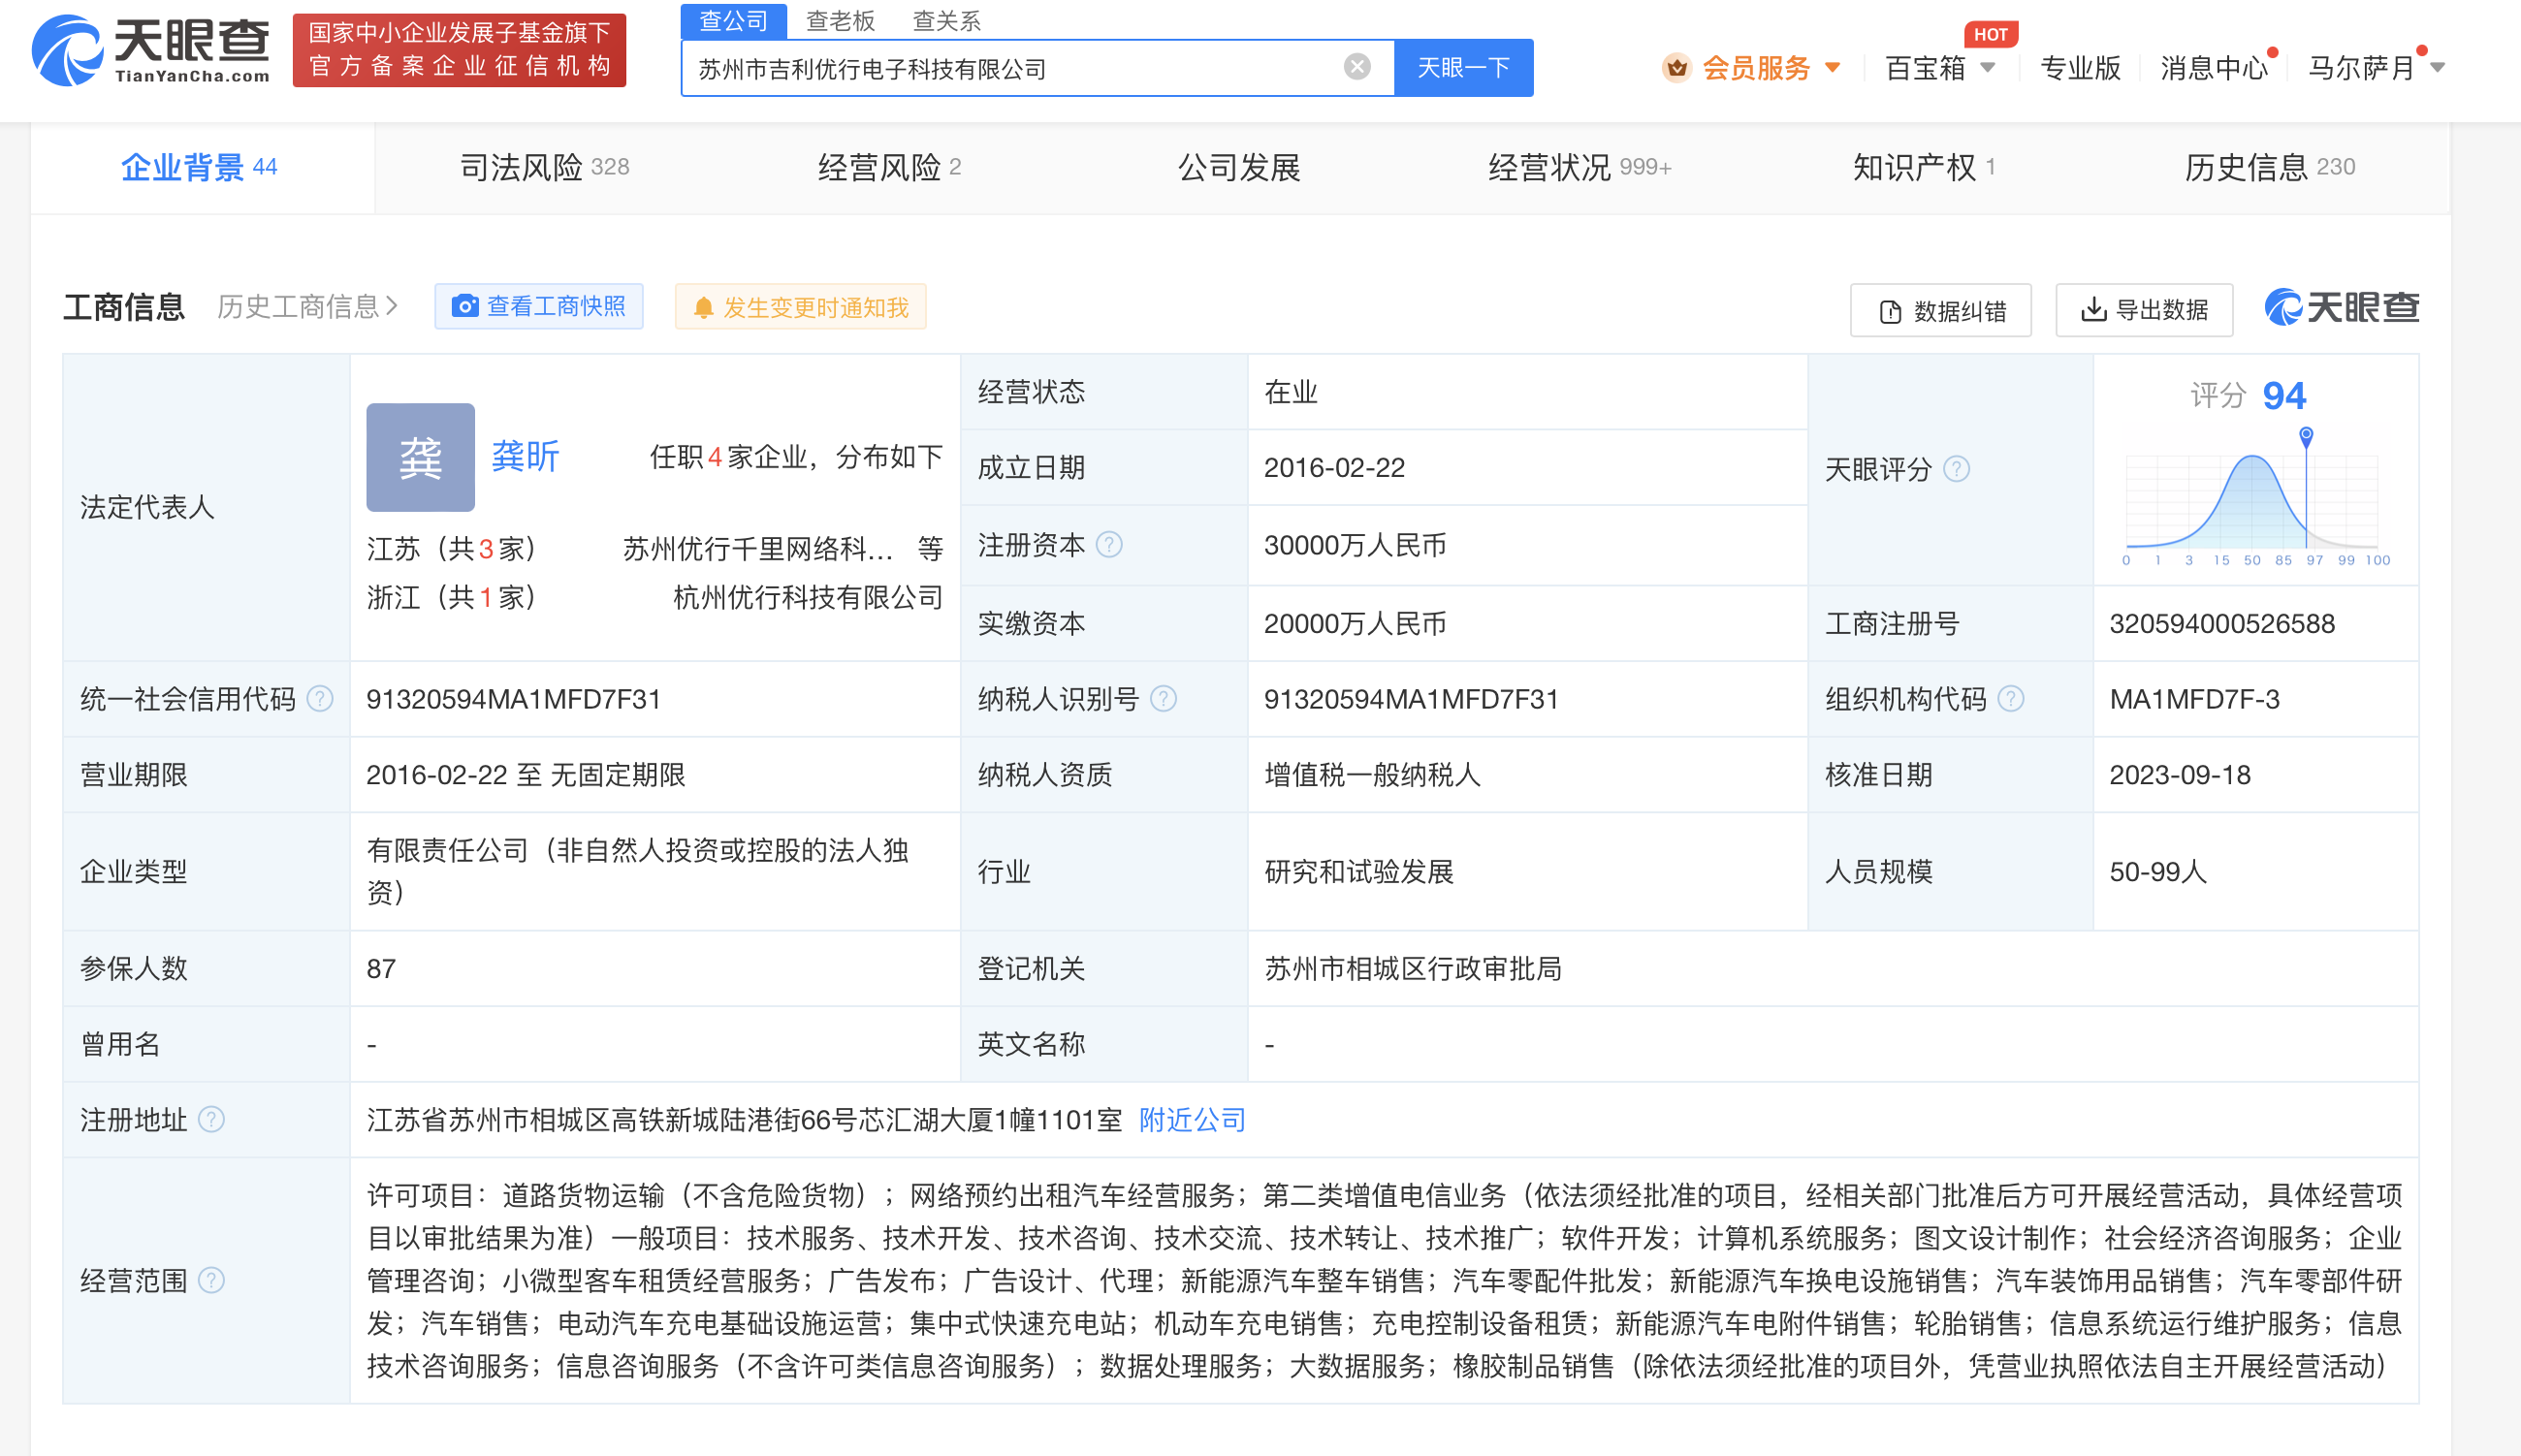Click 杭州优行科技有限公司 entry
2521x1456 pixels.
[x=808, y=597]
